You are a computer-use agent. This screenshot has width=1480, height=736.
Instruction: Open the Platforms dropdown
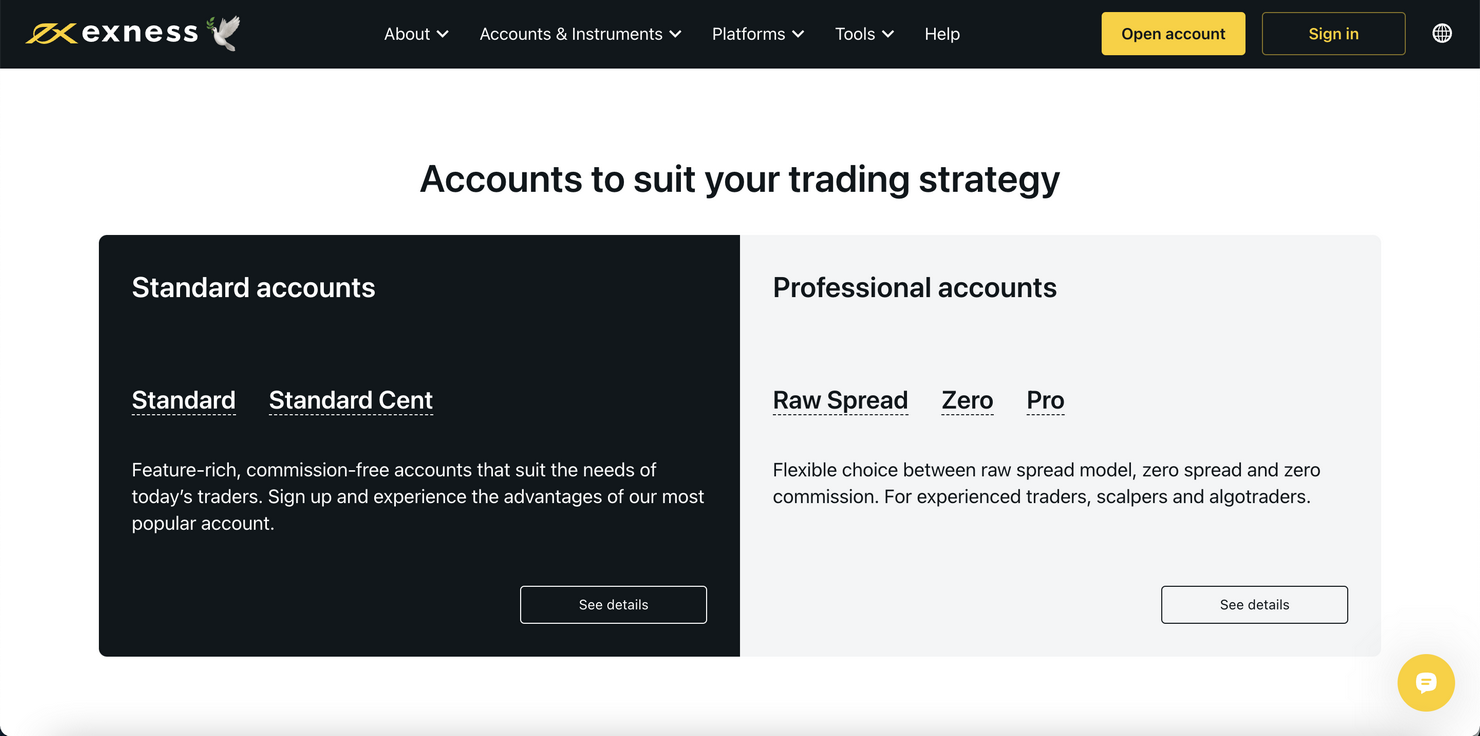[748, 33]
